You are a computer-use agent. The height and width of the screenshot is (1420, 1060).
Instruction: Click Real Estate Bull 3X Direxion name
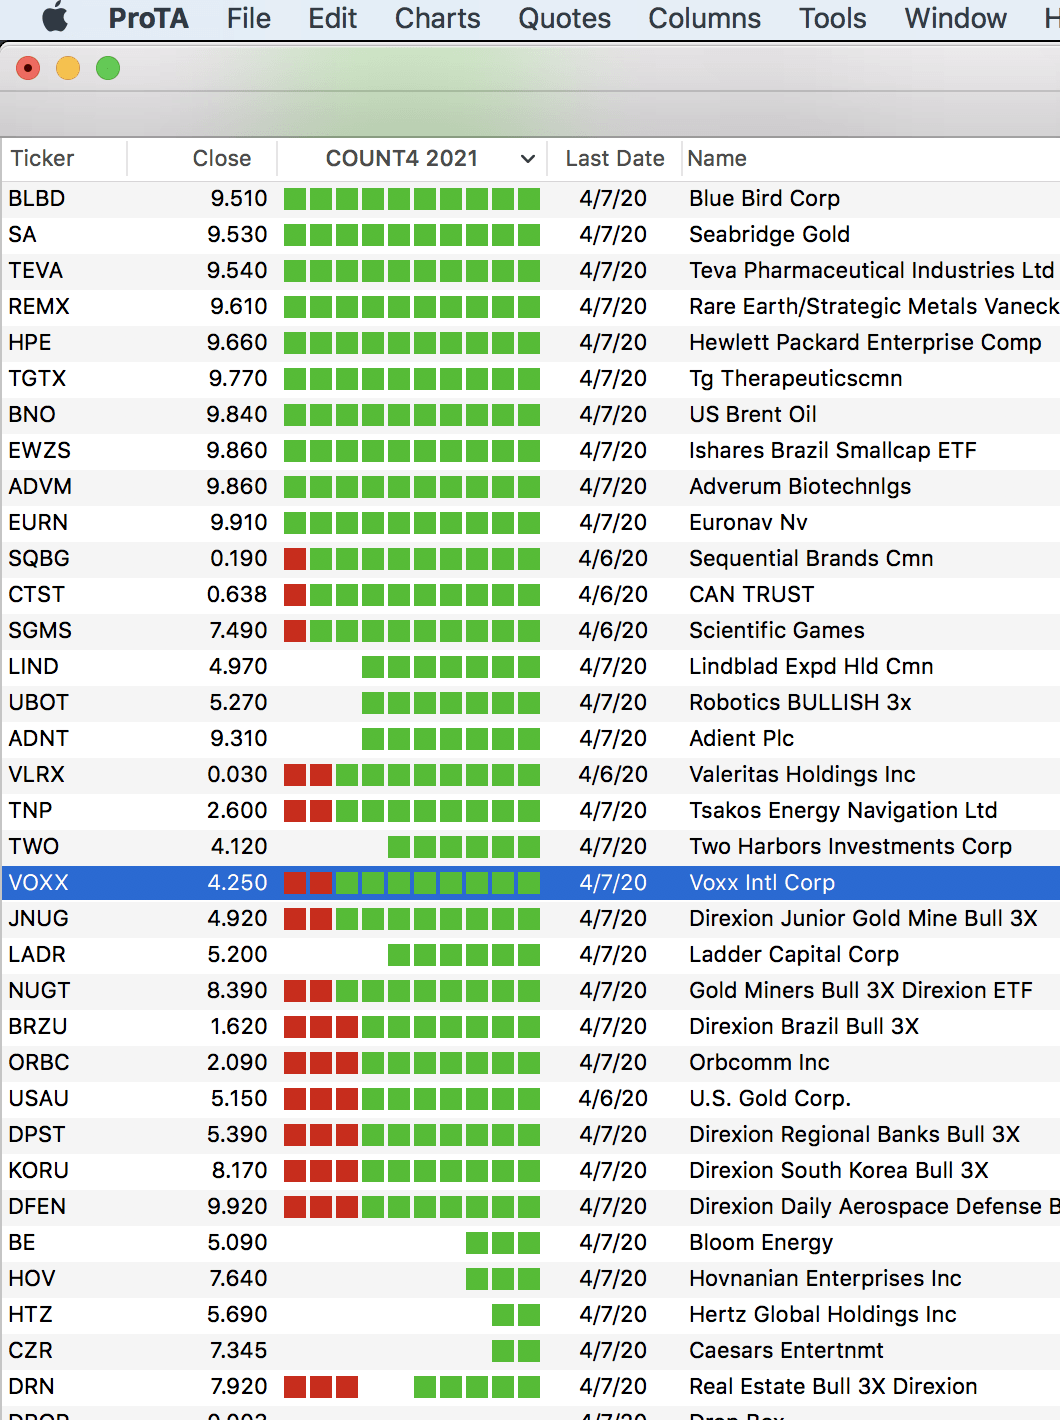pos(832,1387)
